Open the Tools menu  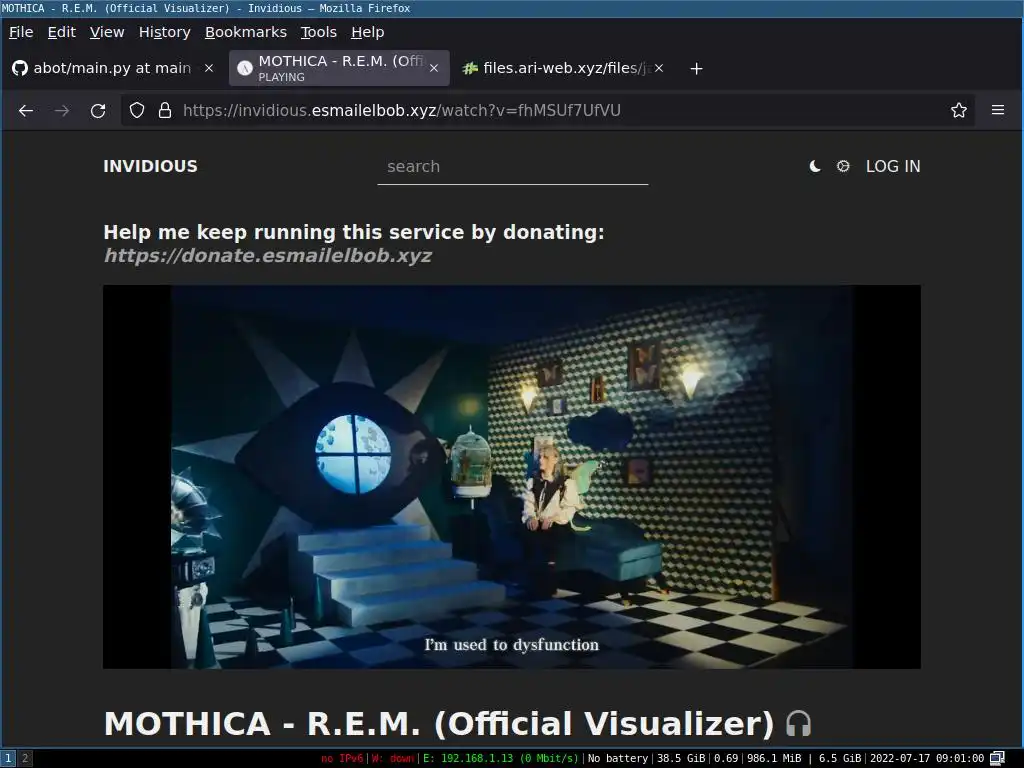[319, 32]
